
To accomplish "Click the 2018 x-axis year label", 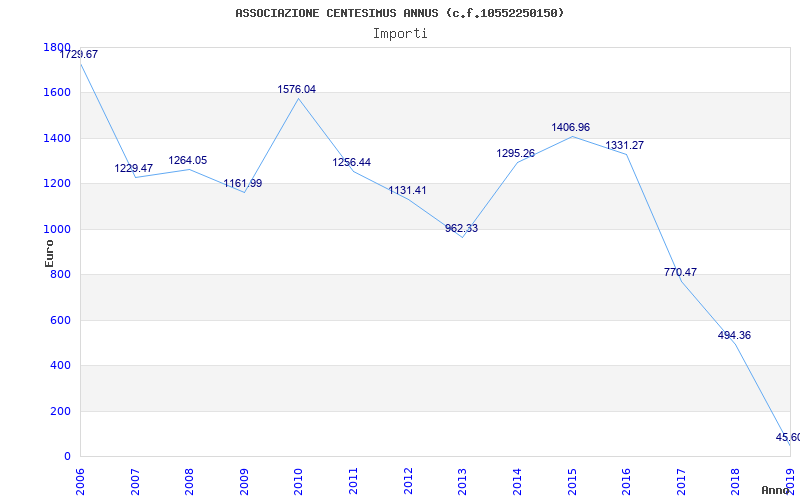I will pos(735,482).
